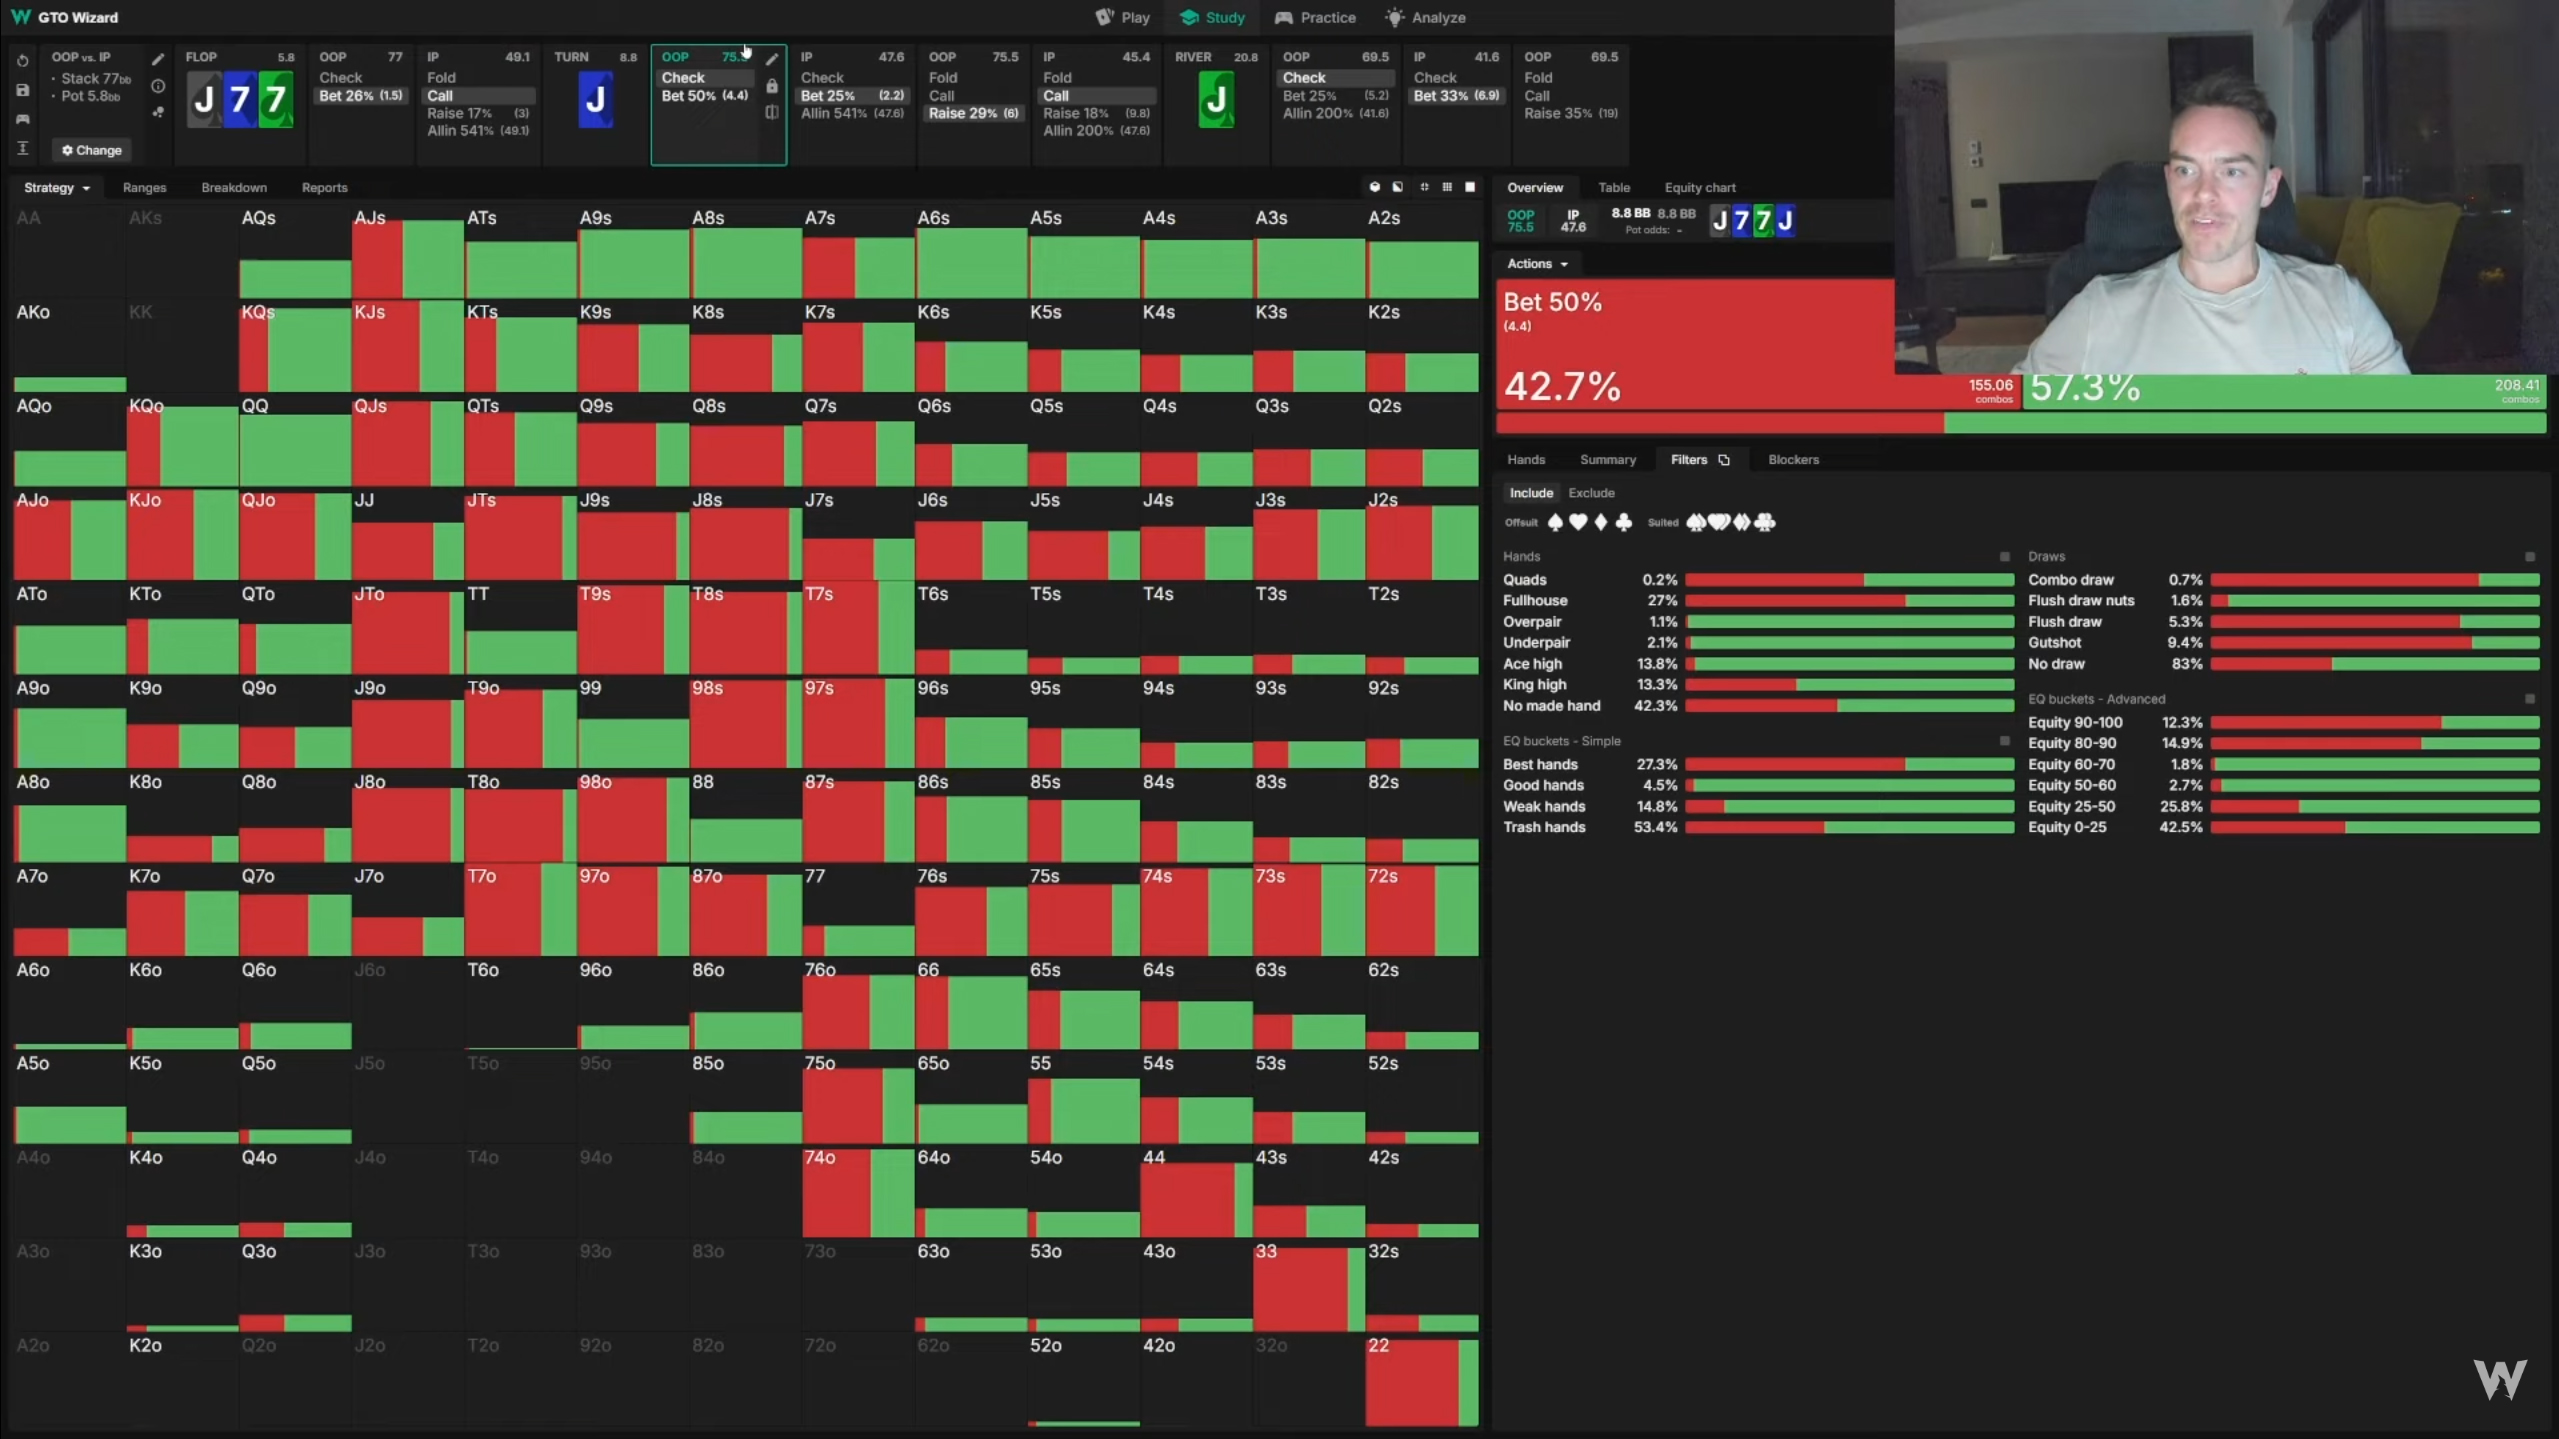Open the Blockers tab
Viewport: 2559px width, 1439px height.
point(1793,460)
